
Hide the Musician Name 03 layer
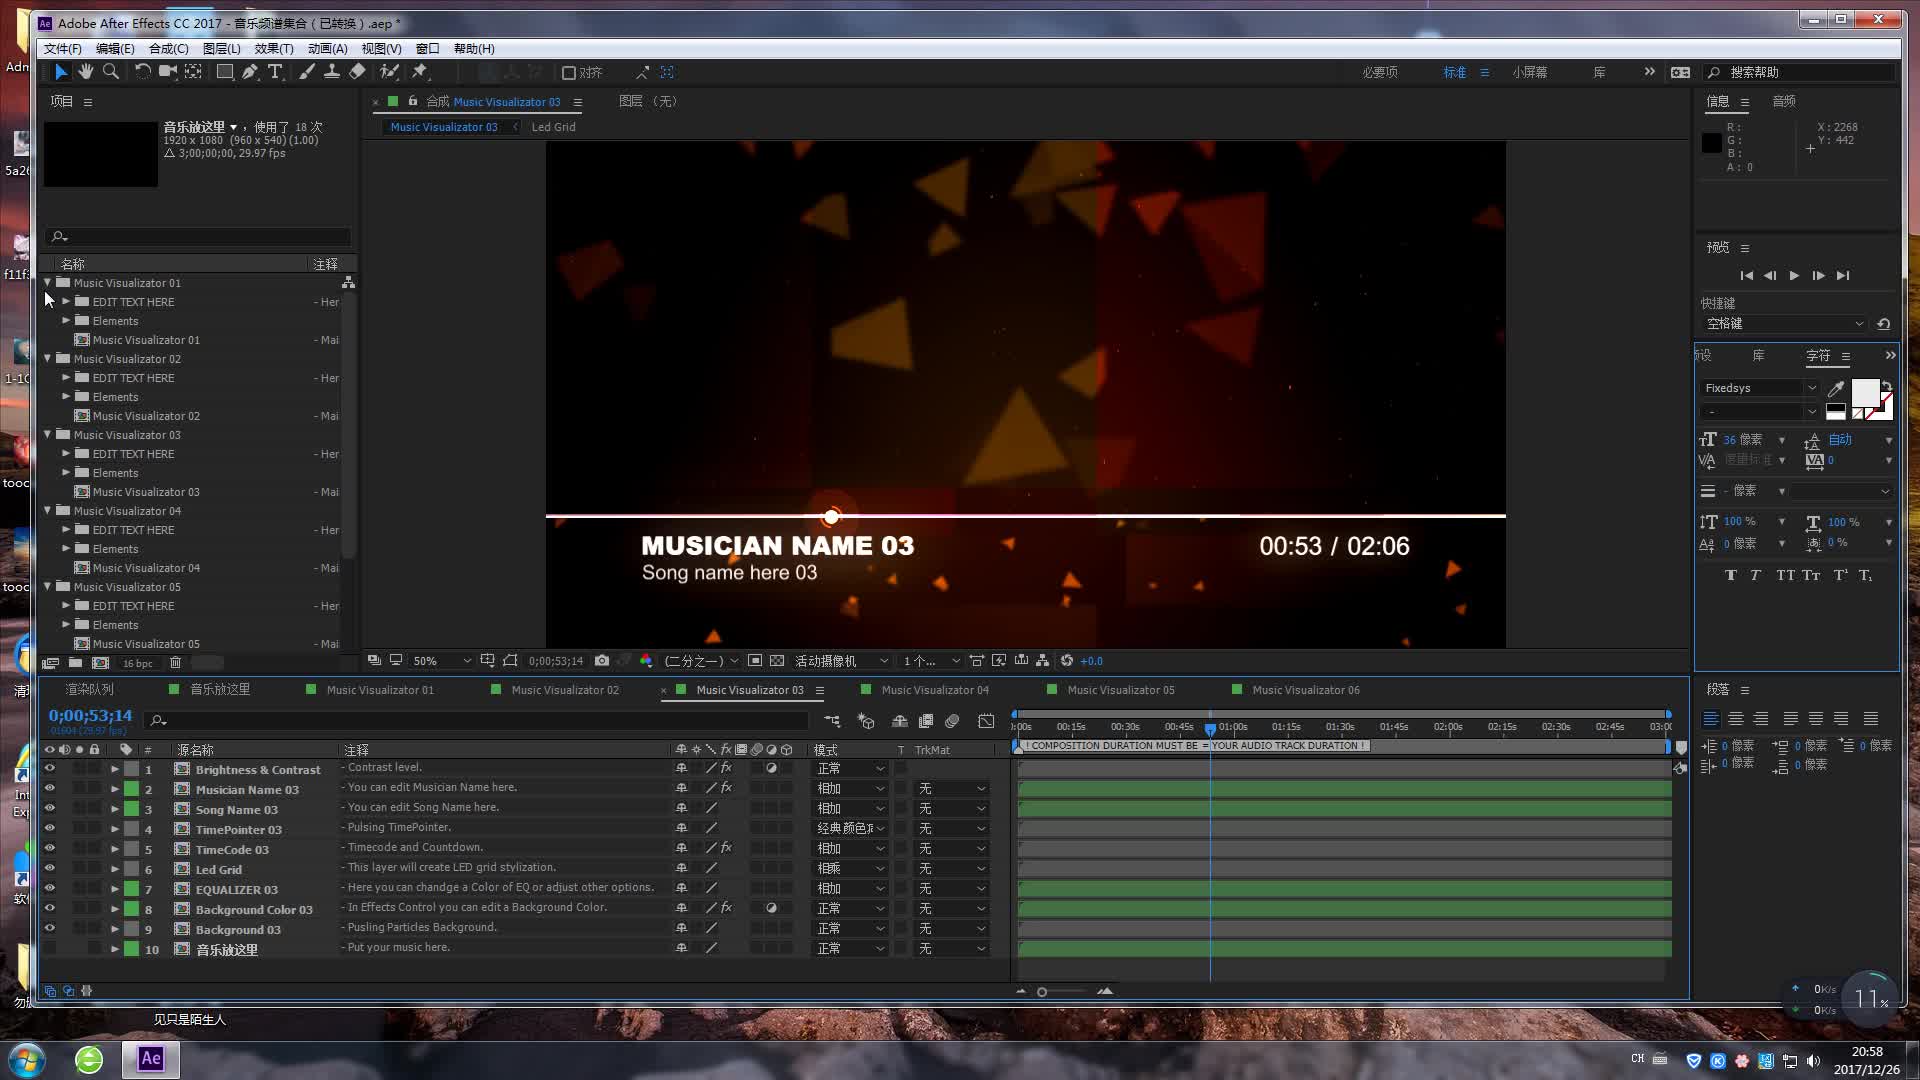coord(49,789)
